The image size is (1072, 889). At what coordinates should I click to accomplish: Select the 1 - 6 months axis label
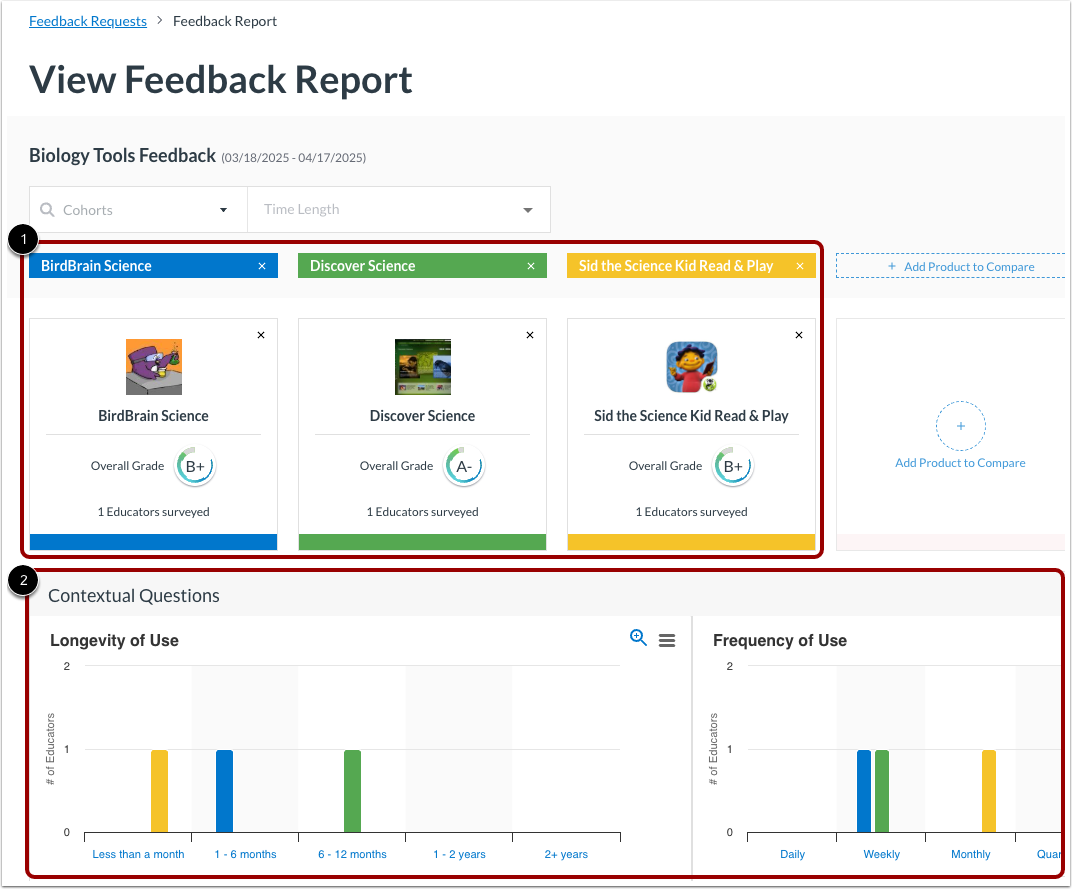click(x=245, y=854)
